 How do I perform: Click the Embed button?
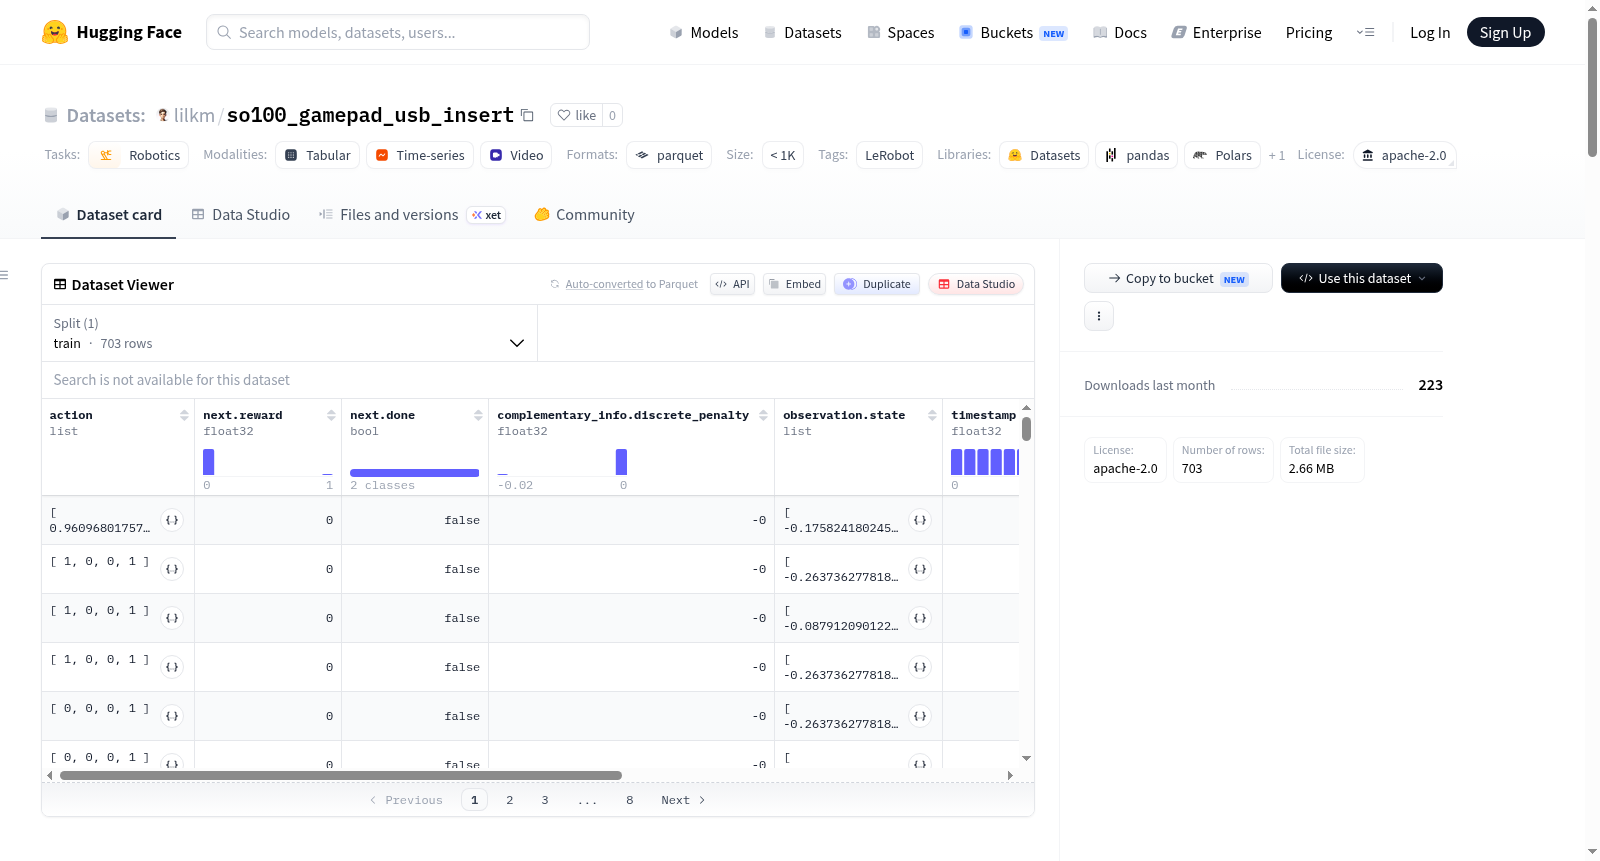pos(794,284)
